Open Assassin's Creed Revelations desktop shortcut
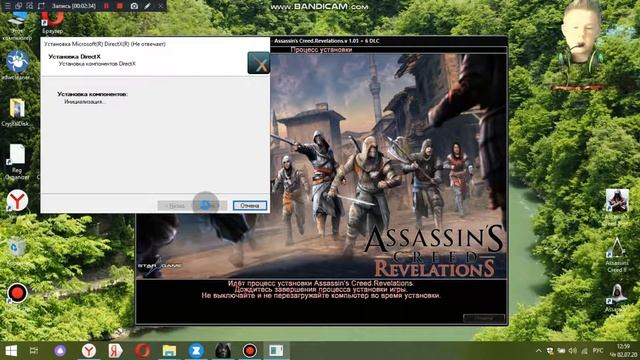The height and width of the screenshot is (360, 640). 617,207
